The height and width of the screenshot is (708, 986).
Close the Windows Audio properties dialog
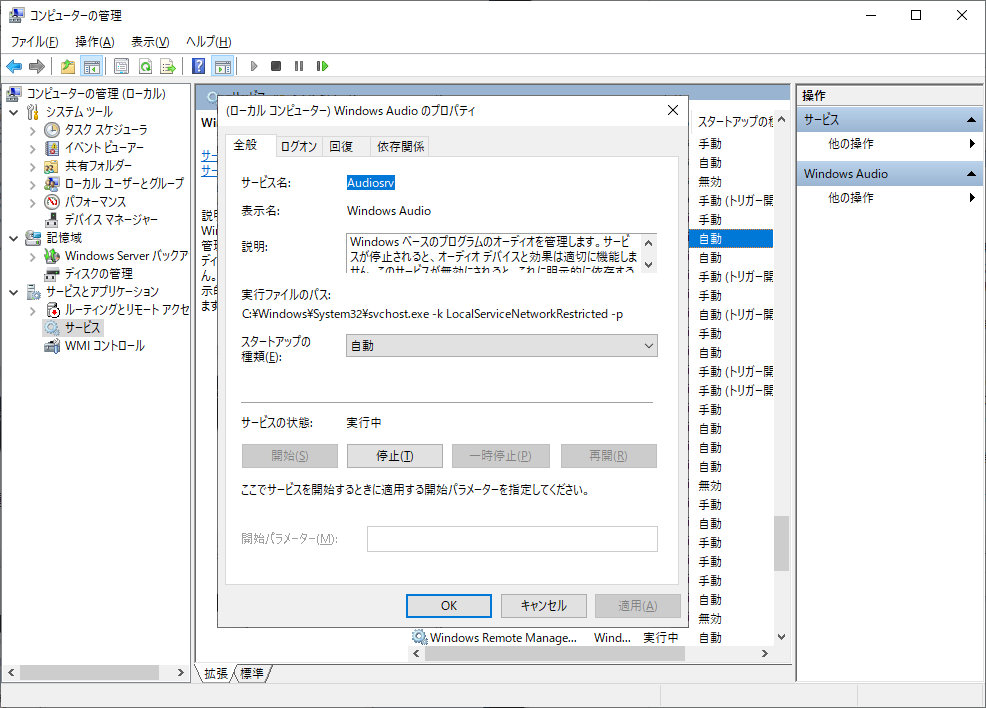673,110
